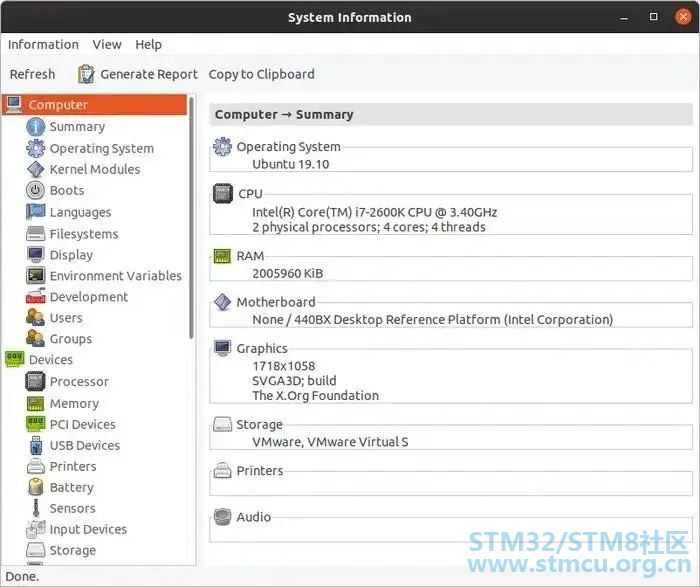The width and height of the screenshot is (700, 587).
Task: Open the Filesystems drive icon entry
Action: click(x=35, y=233)
